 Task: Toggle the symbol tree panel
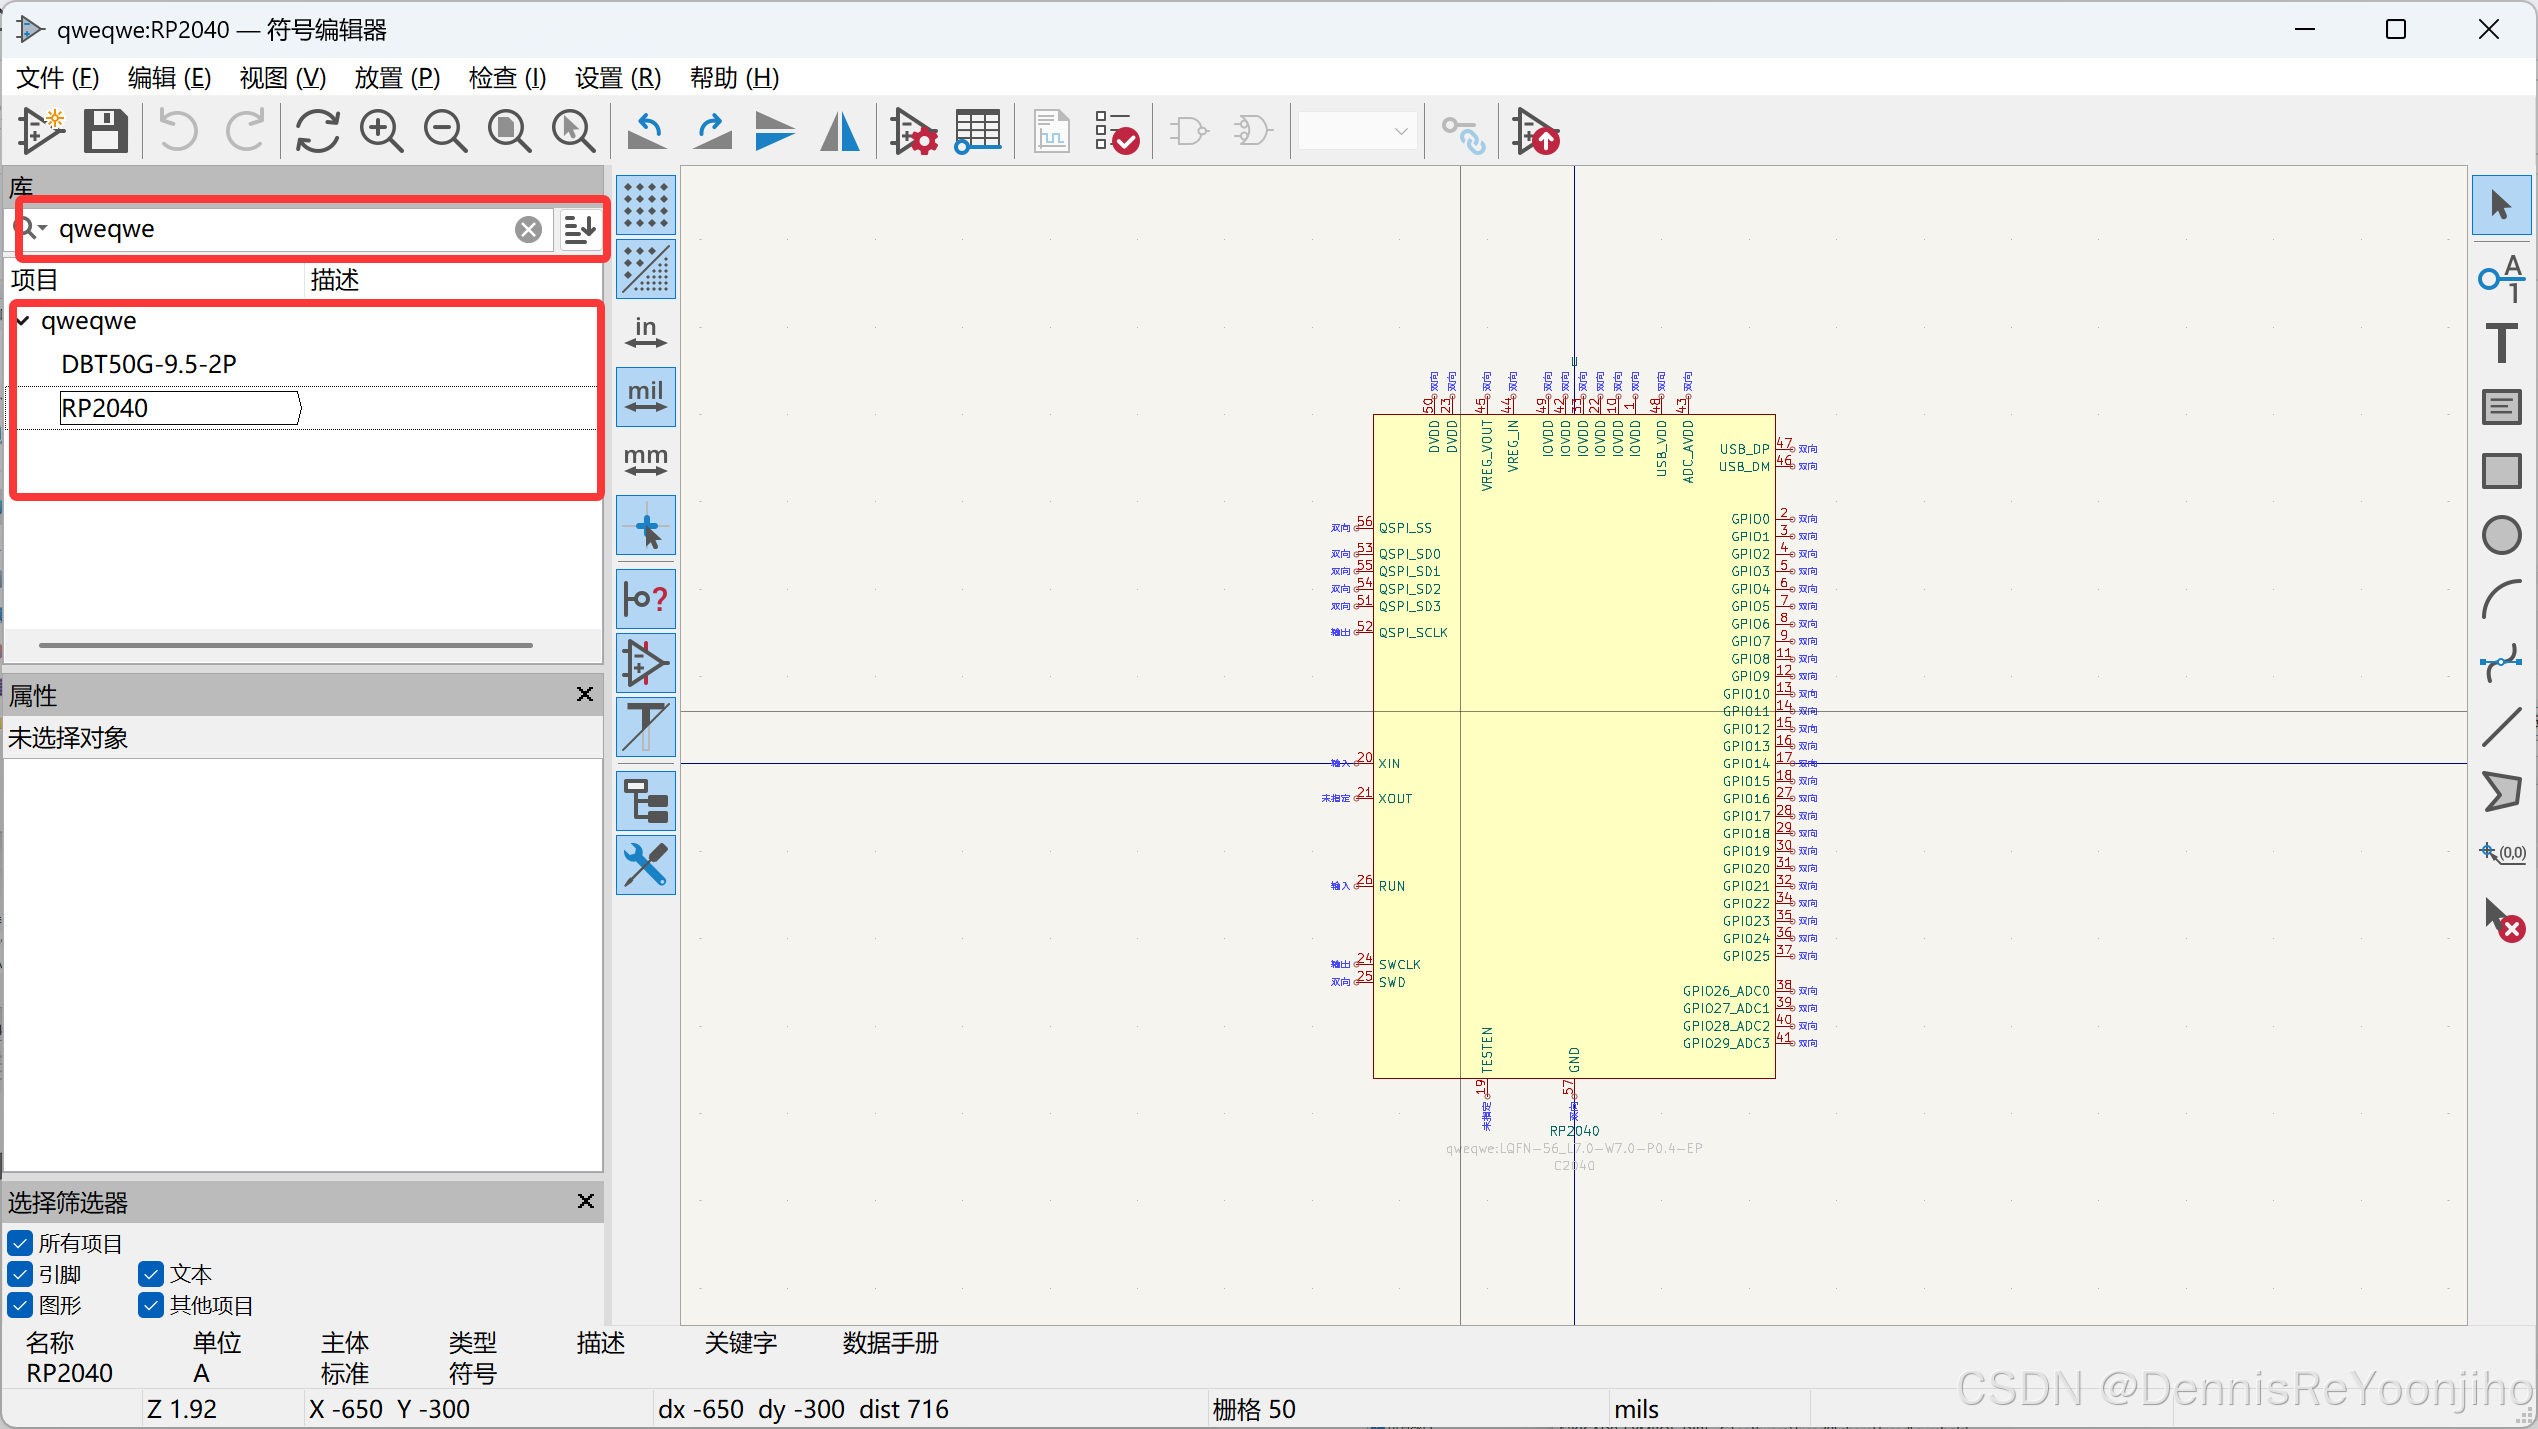tap(646, 801)
